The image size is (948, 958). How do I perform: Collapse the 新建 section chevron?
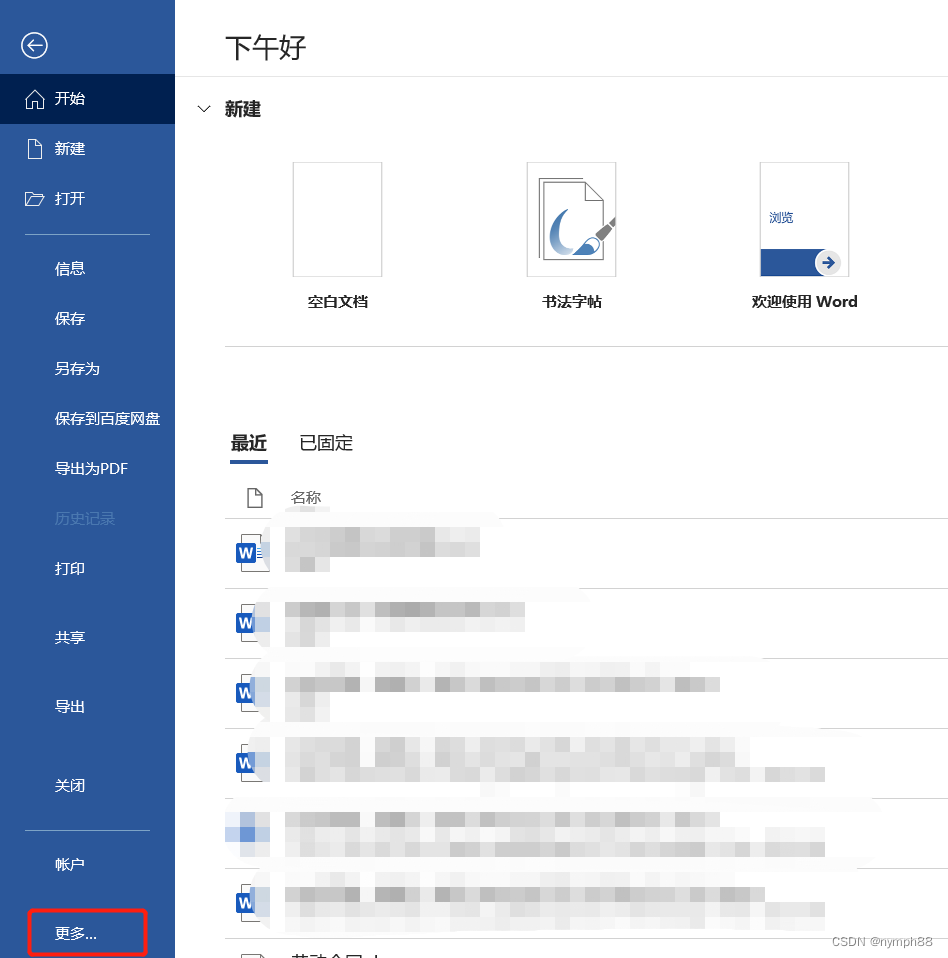pyautogui.click(x=204, y=109)
